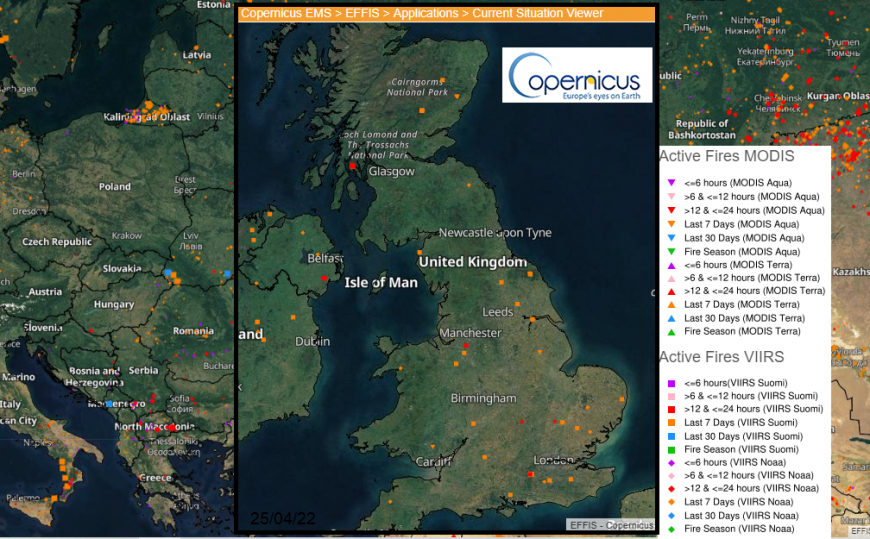Click the pink >6 & <=12 hours VIIRS Noaa diamond
870x539 pixels.
coord(671,476)
